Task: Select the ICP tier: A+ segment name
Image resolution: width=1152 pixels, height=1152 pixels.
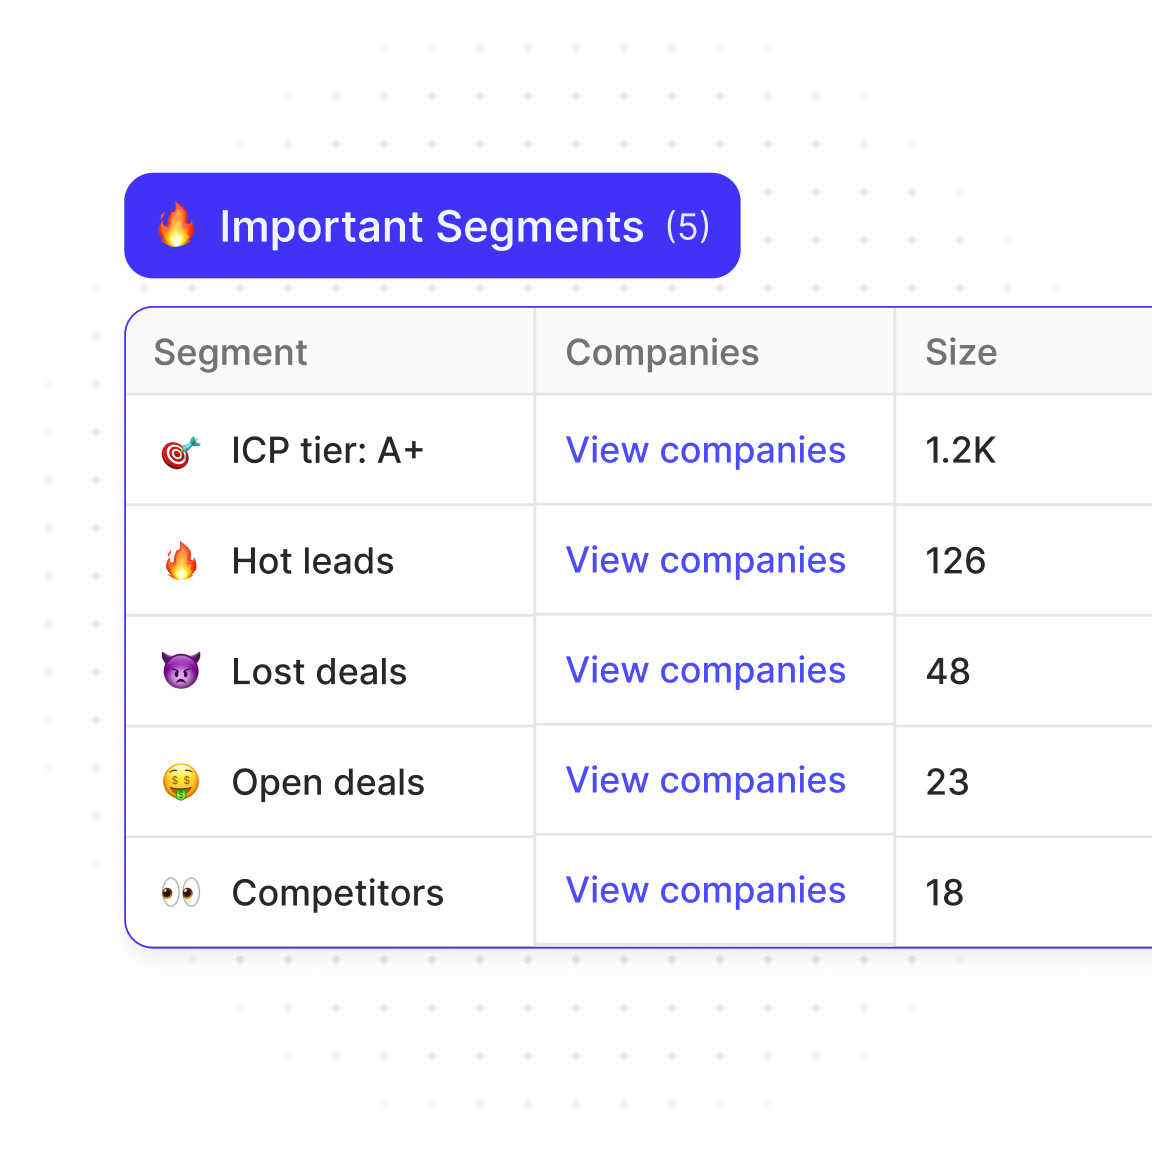Action: pyautogui.click(x=327, y=451)
